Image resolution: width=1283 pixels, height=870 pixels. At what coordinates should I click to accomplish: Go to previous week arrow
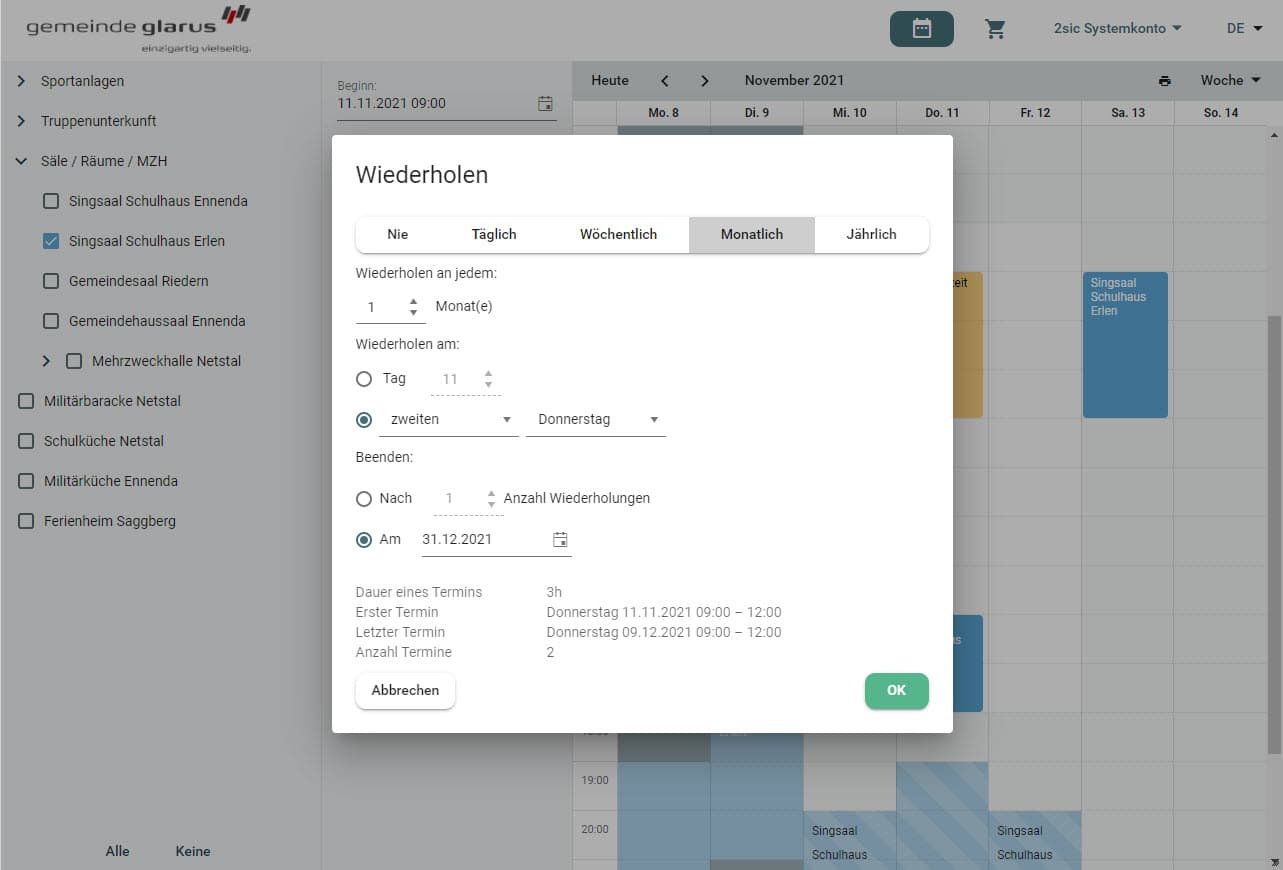[665, 81]
